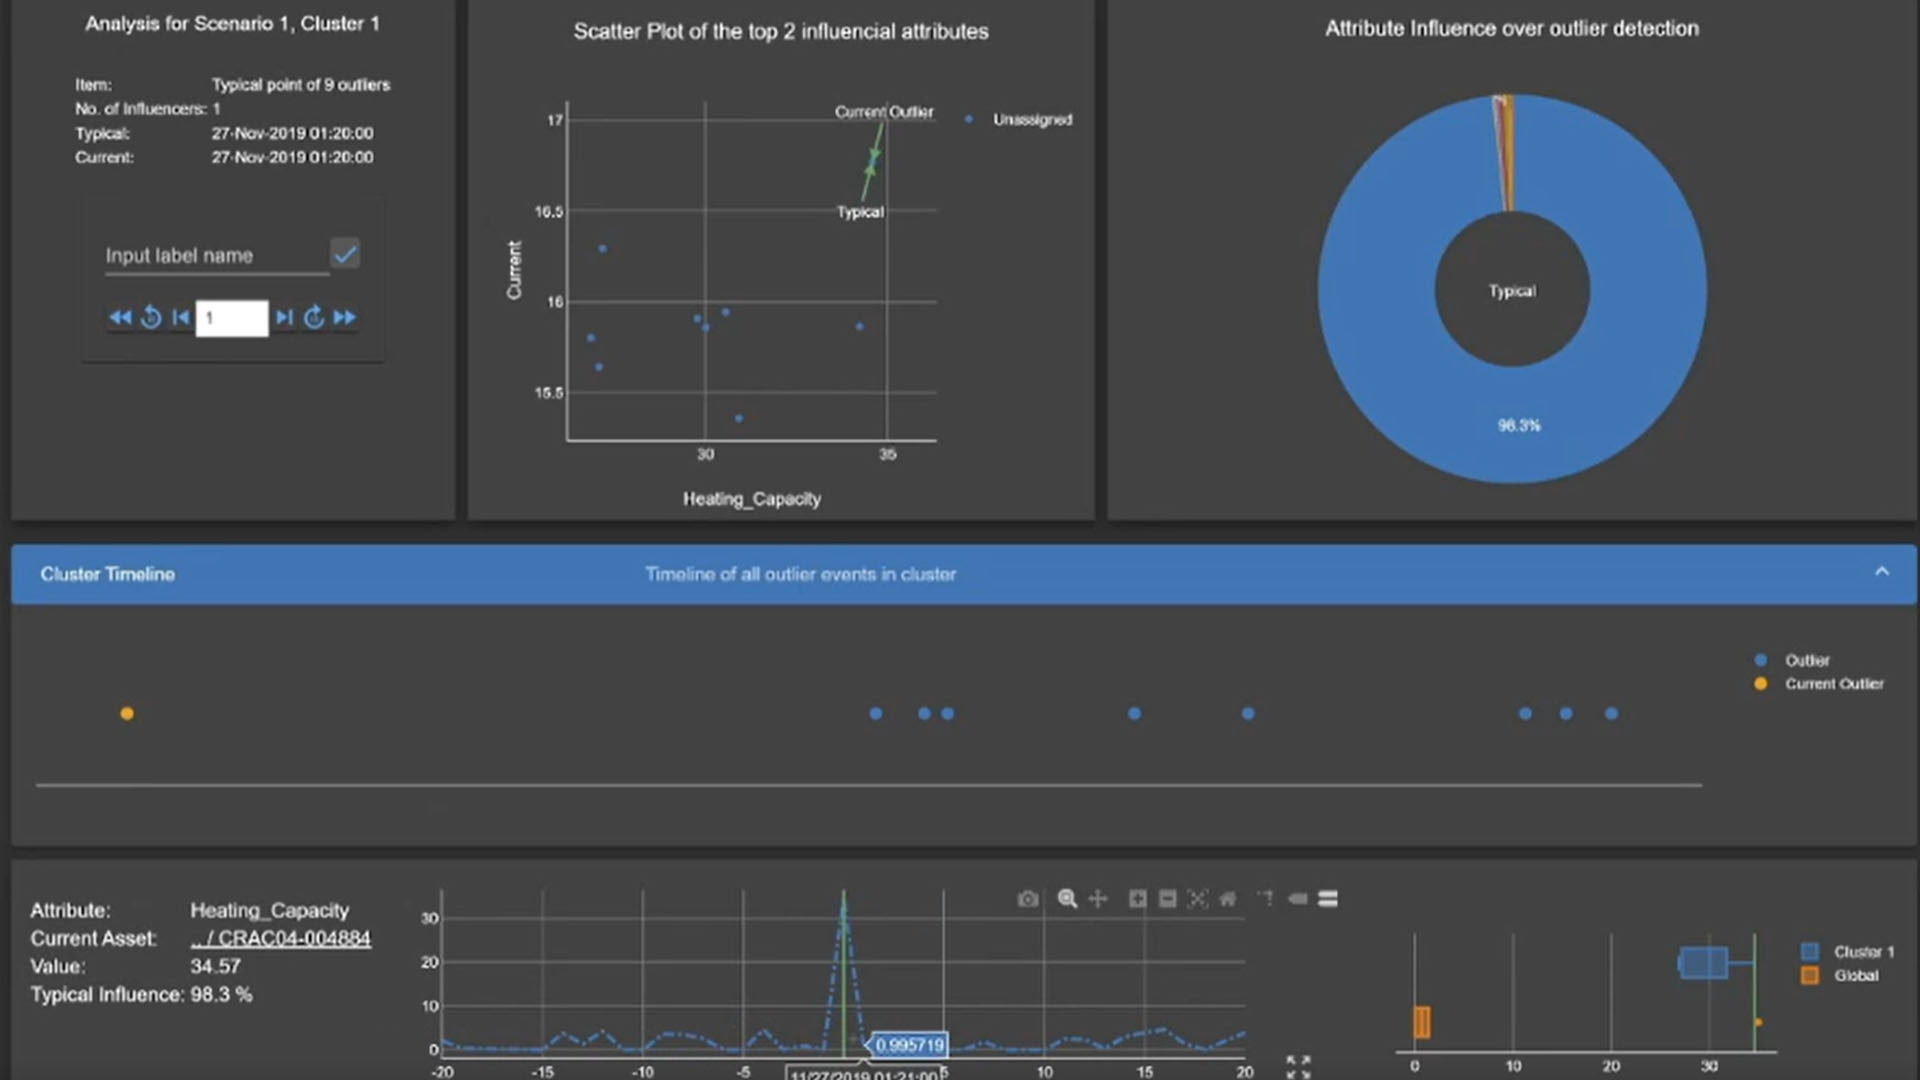Reset axes using the home icon
This screenshot has width=1920, height=1080.
pyautogui.click(x=1228, y=899)
